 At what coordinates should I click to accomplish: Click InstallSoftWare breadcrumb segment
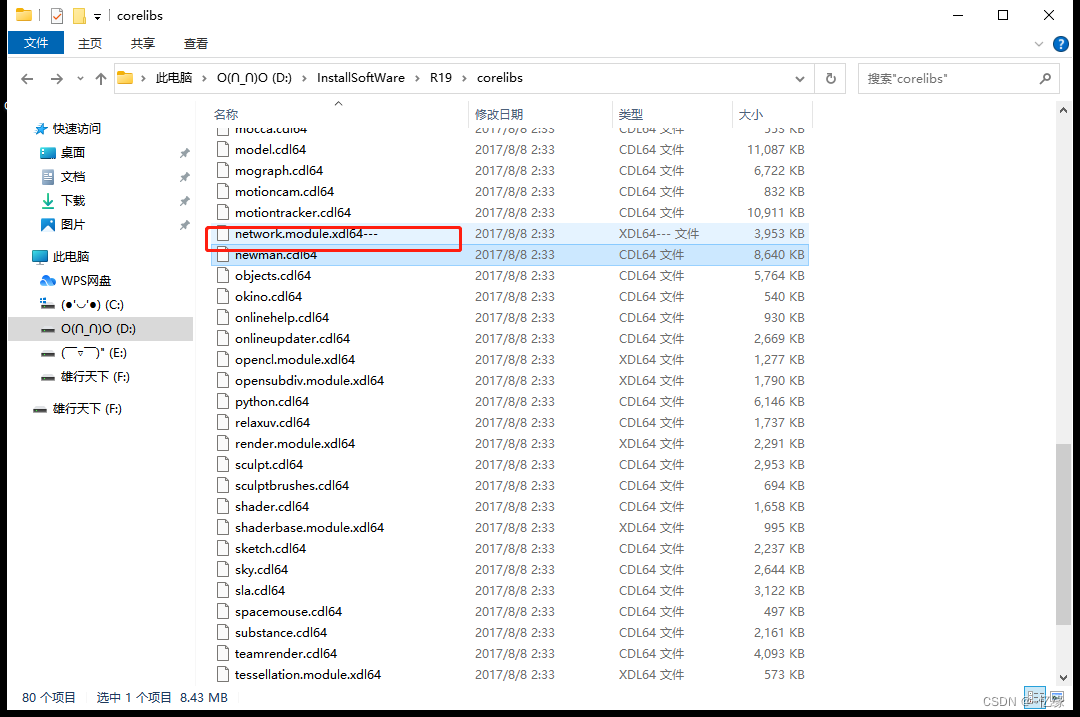361,78
